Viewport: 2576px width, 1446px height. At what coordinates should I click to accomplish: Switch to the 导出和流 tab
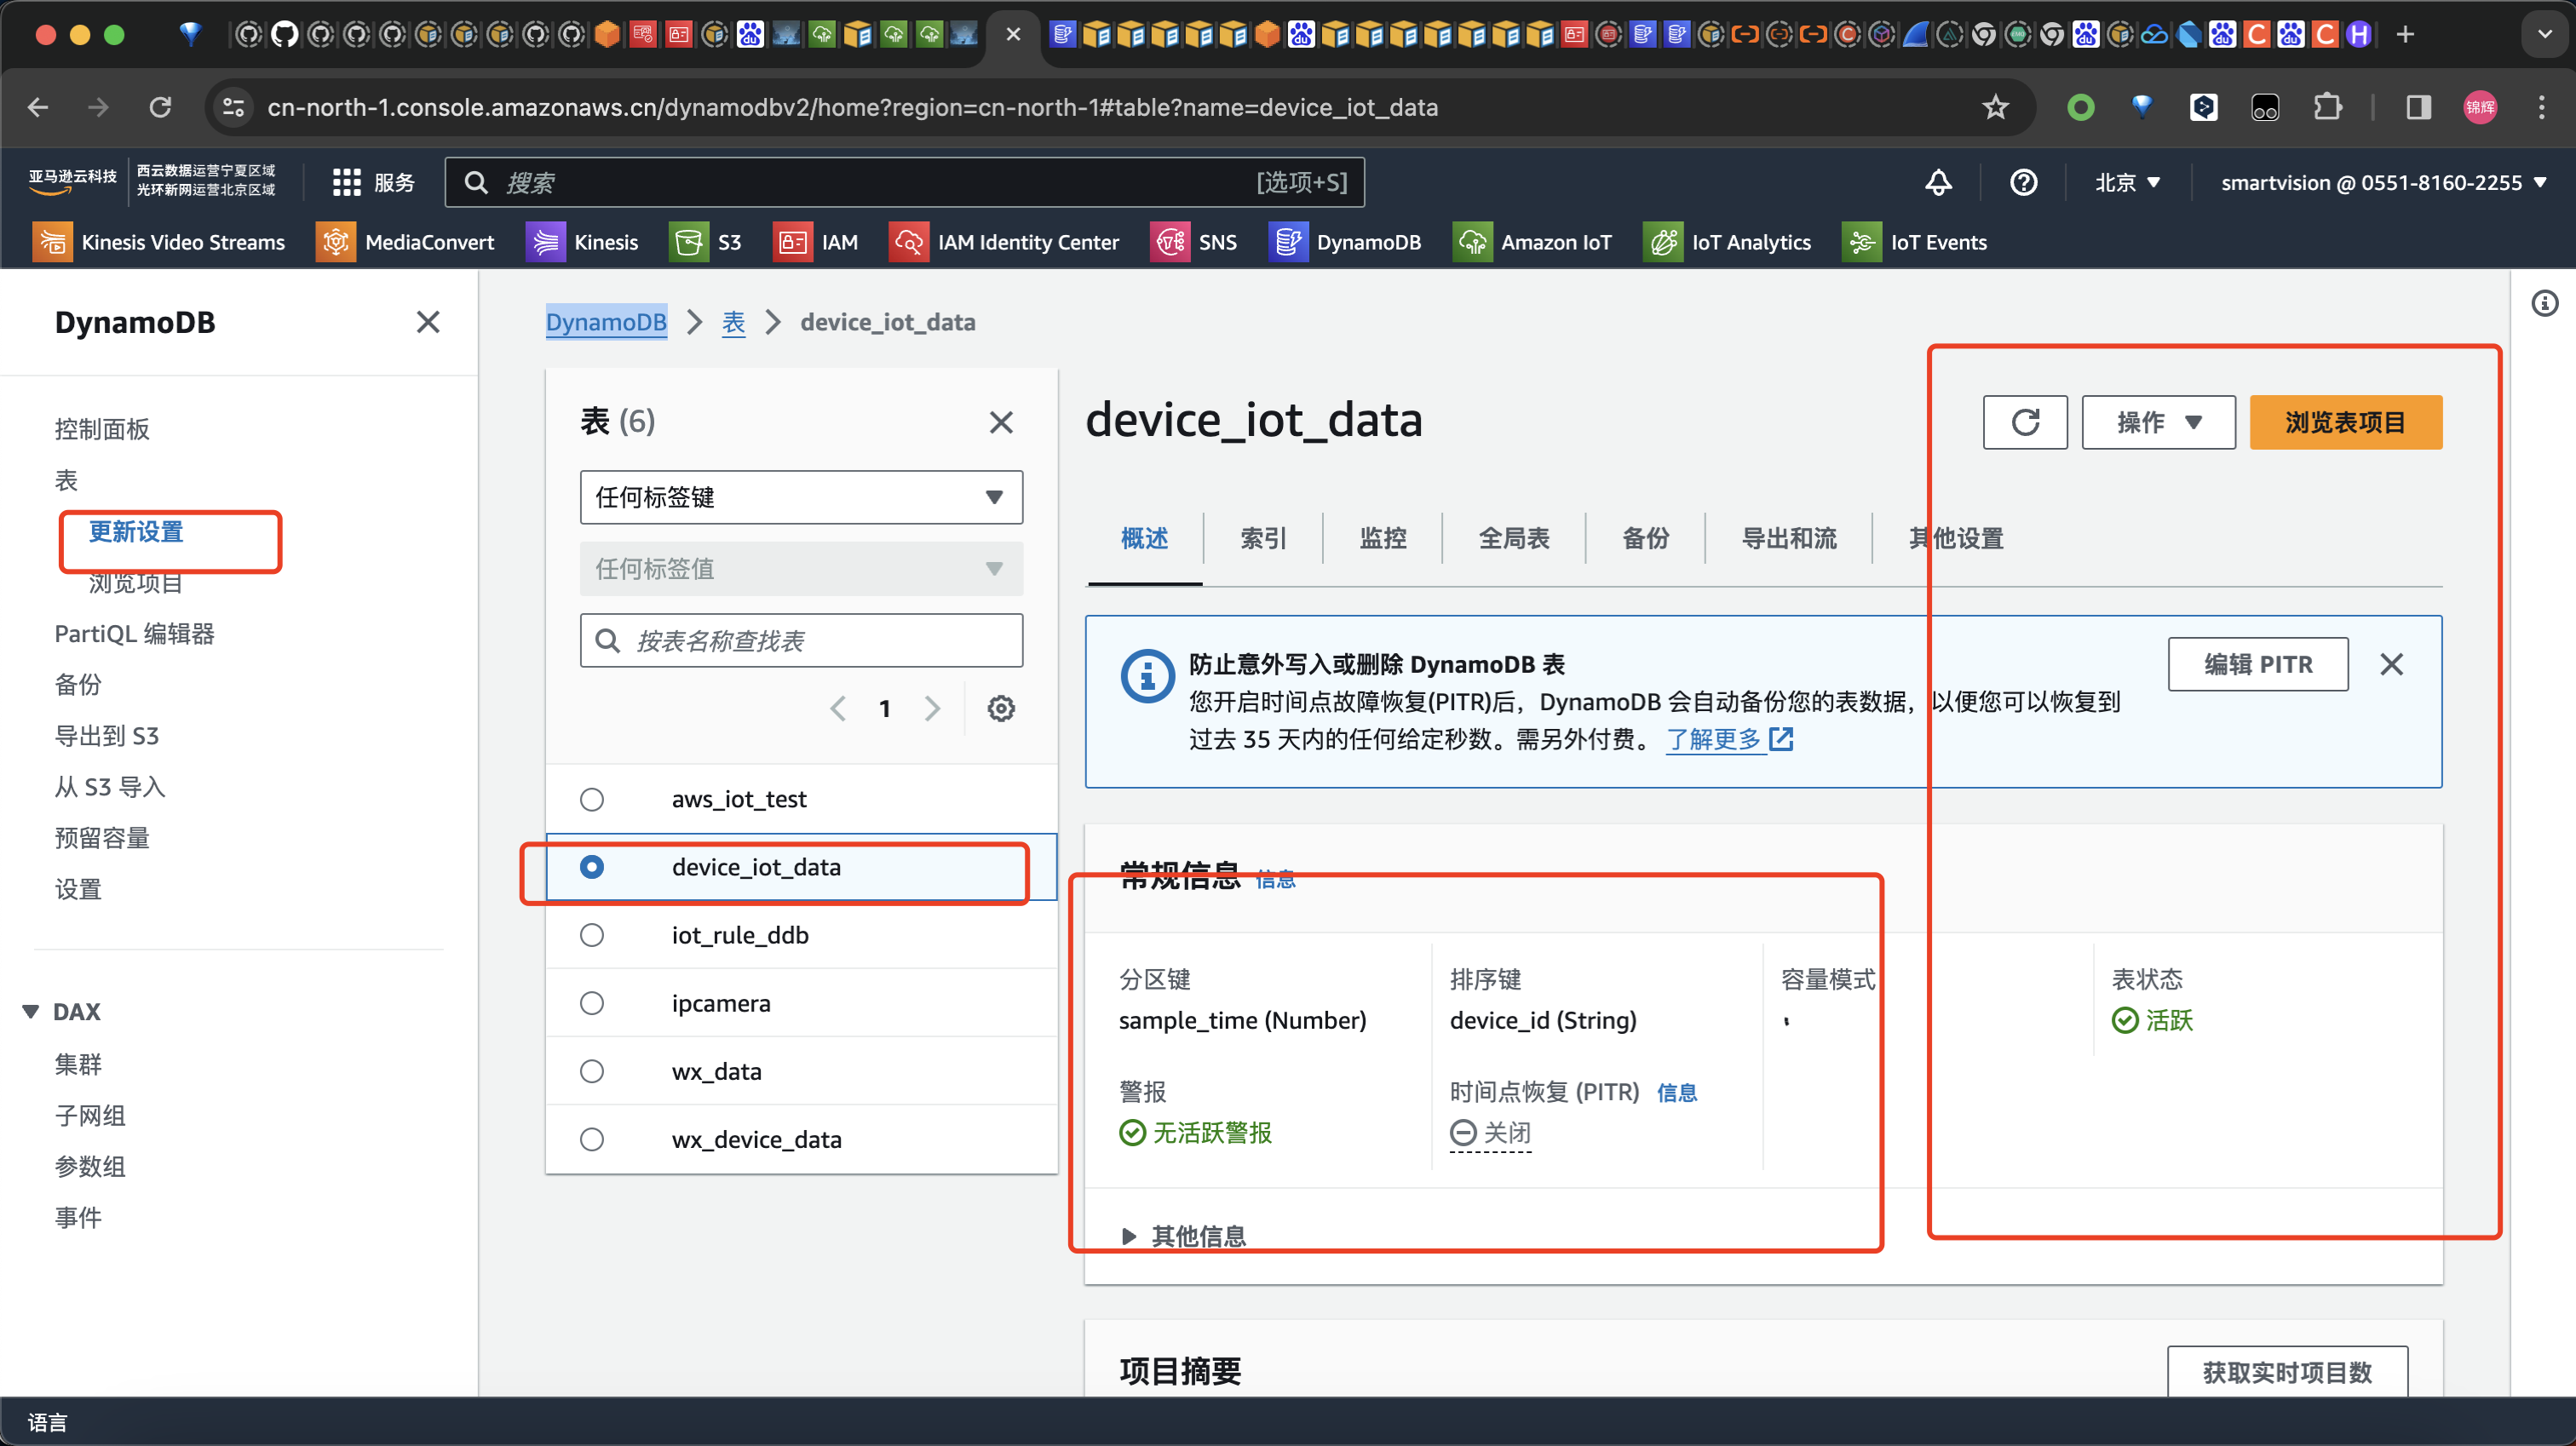coord(1788,538)
